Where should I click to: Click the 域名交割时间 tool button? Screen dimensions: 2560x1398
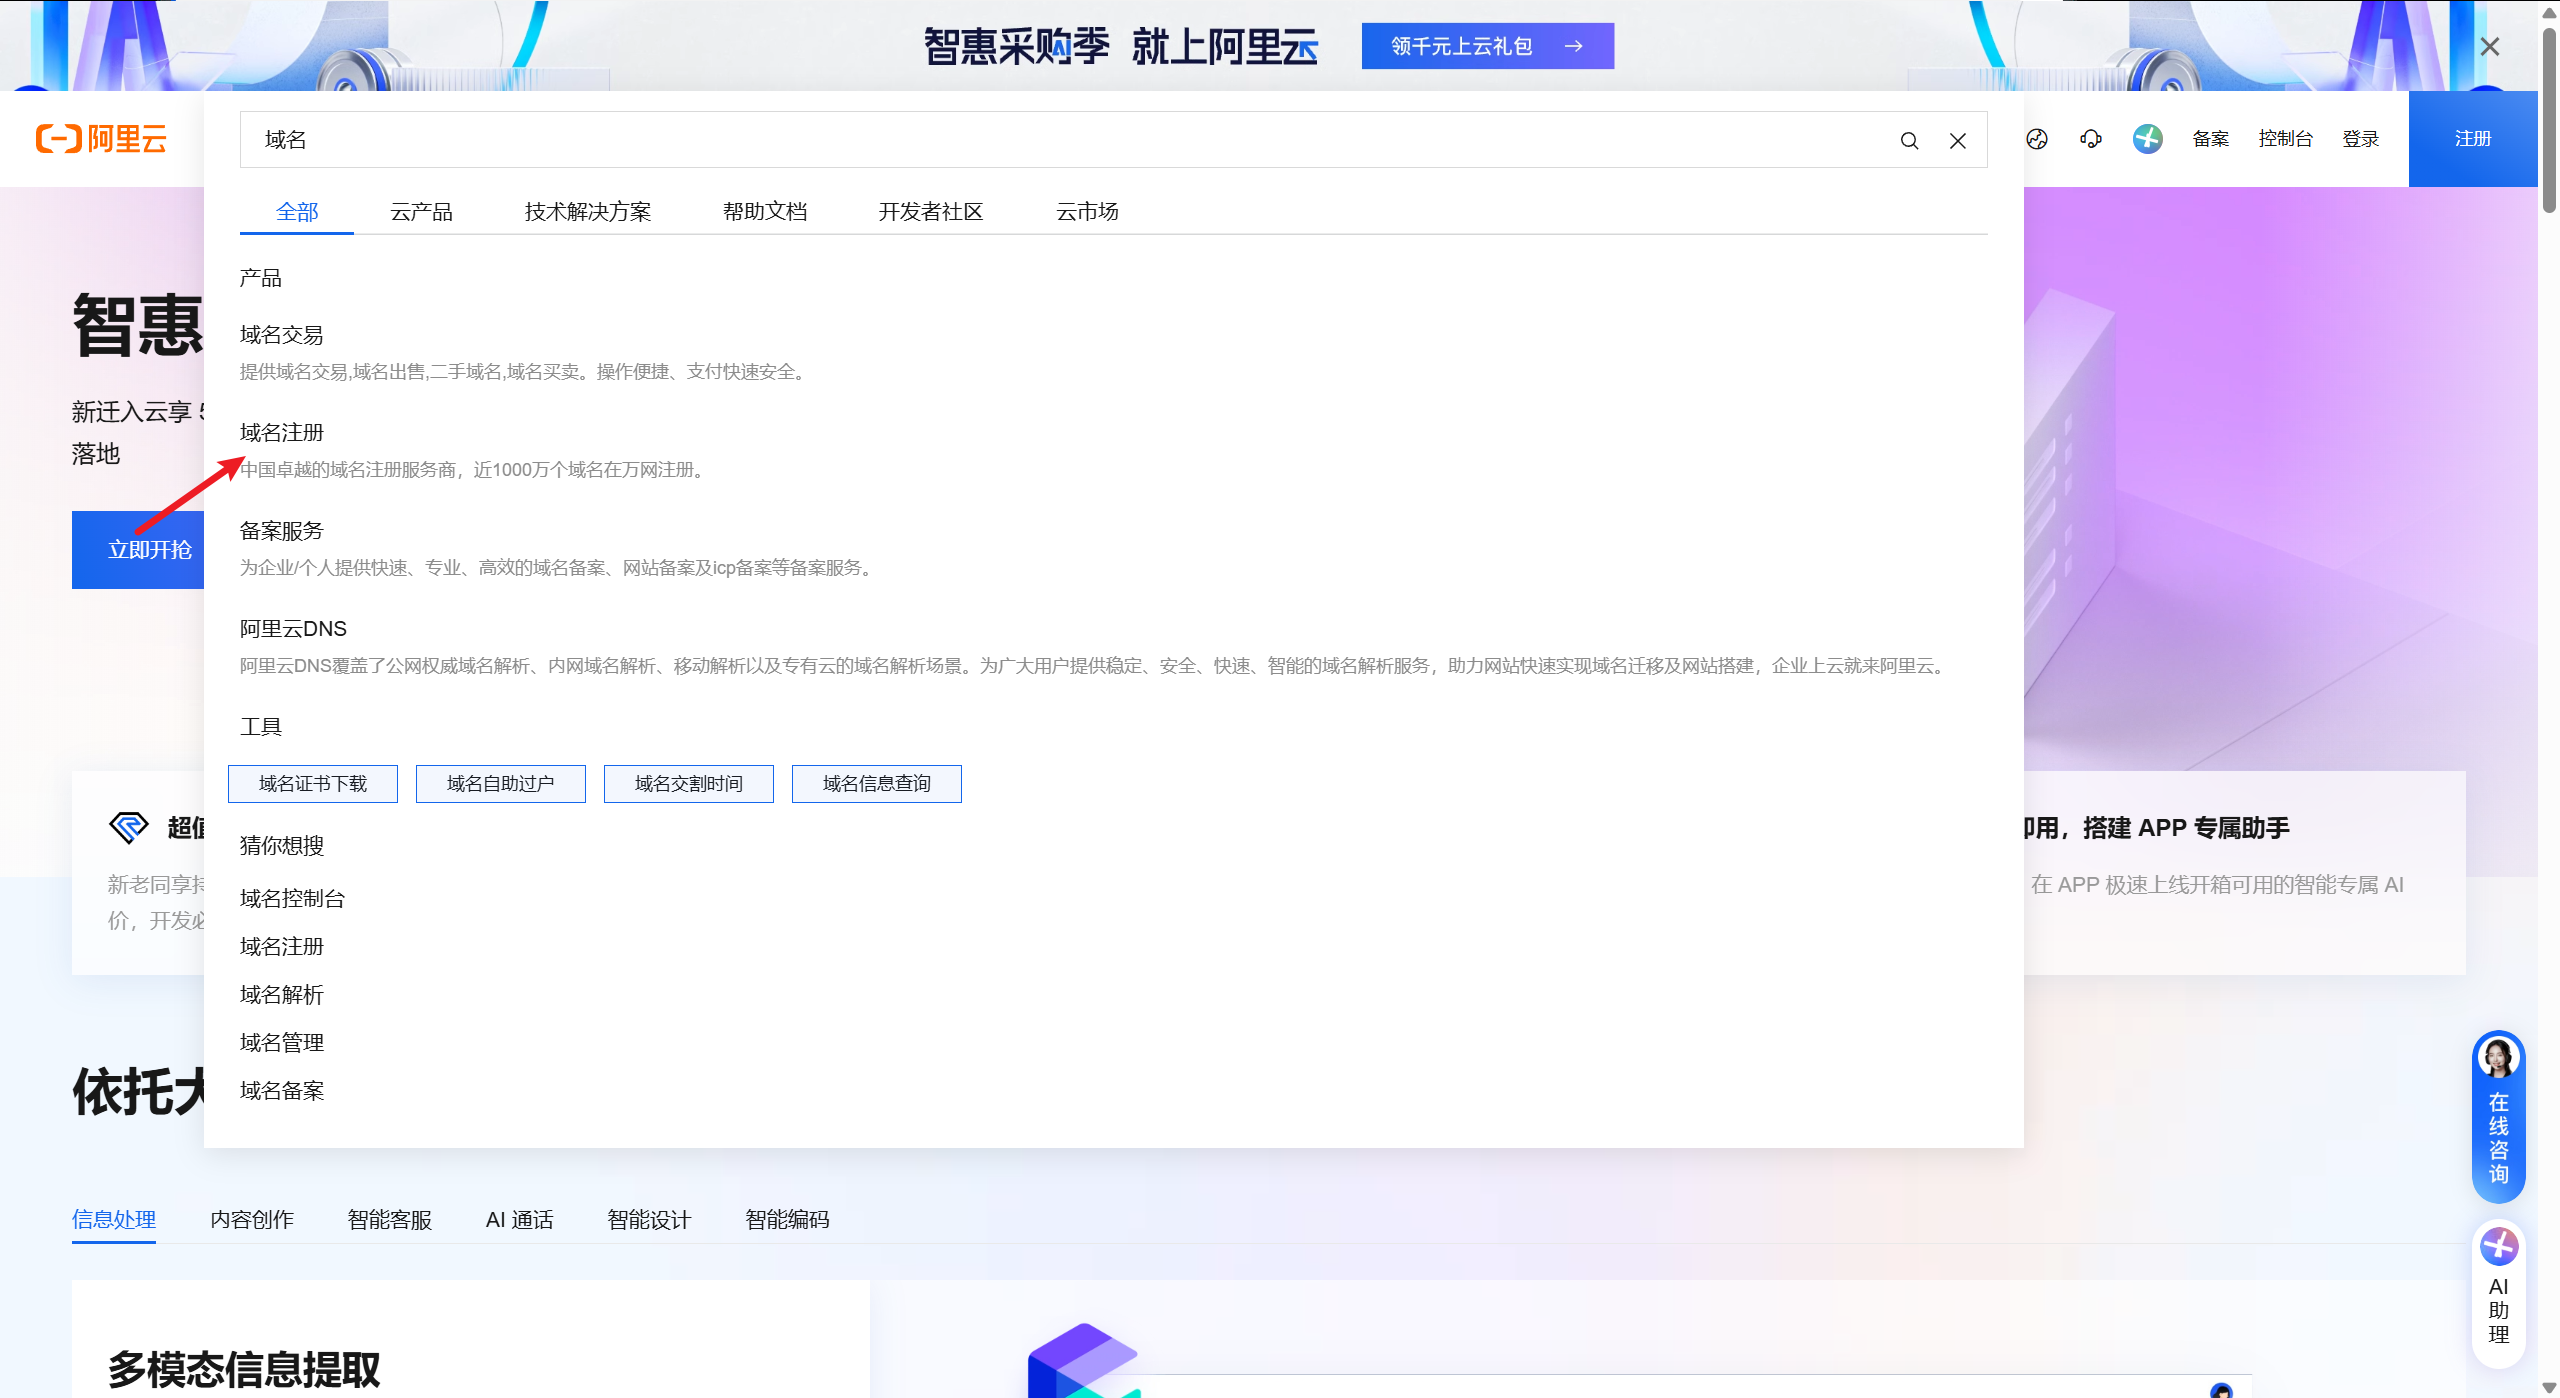689,784
